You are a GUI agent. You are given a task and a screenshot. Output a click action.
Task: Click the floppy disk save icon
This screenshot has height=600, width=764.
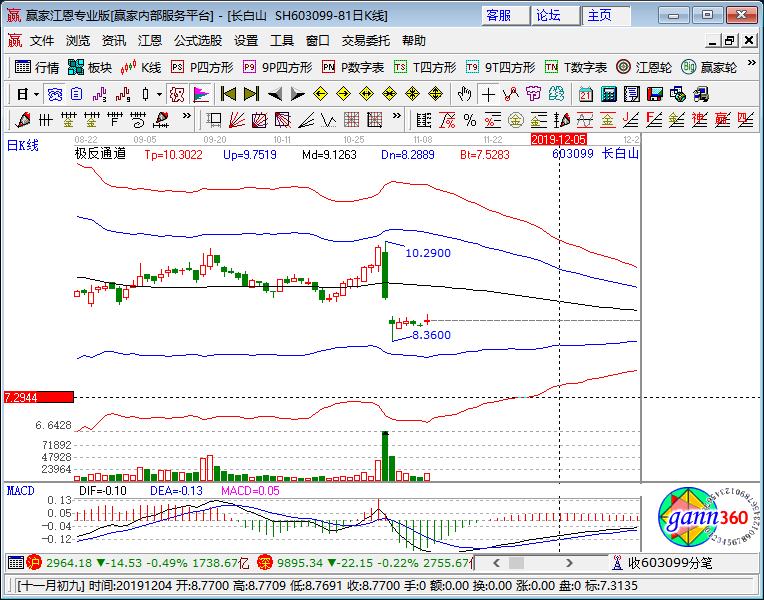655,94
